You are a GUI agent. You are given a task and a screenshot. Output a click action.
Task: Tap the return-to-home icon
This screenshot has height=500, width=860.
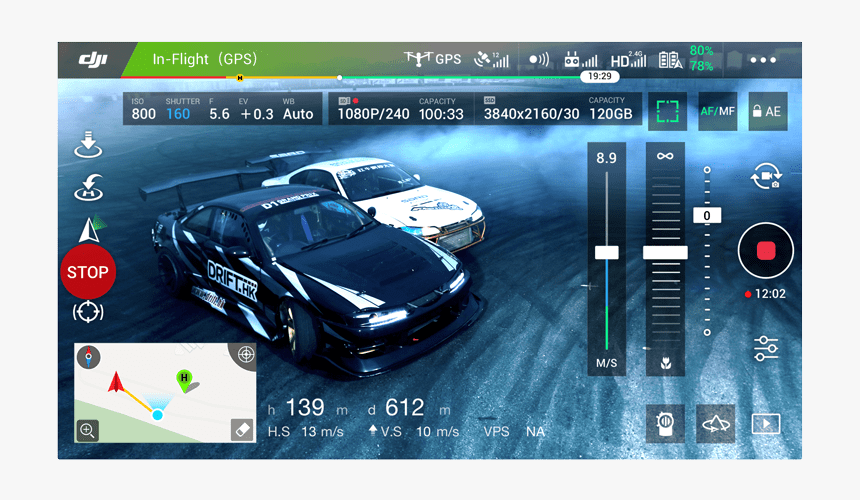tap(88, 188)
